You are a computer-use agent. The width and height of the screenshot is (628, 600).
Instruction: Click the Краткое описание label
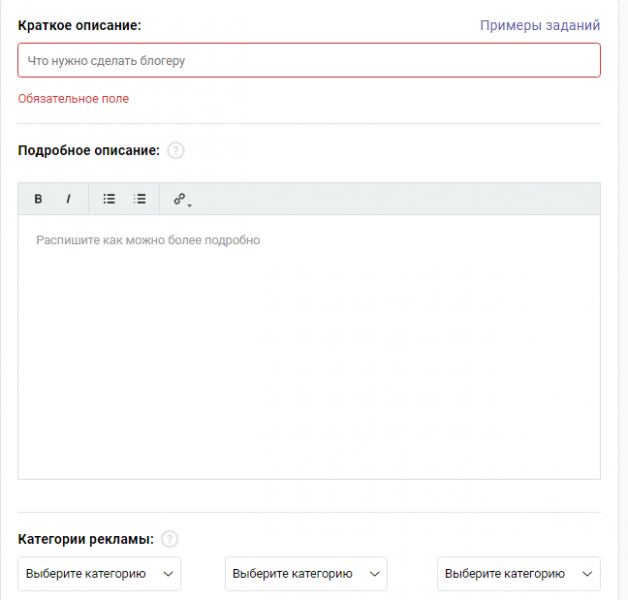[x=80, y=25]
